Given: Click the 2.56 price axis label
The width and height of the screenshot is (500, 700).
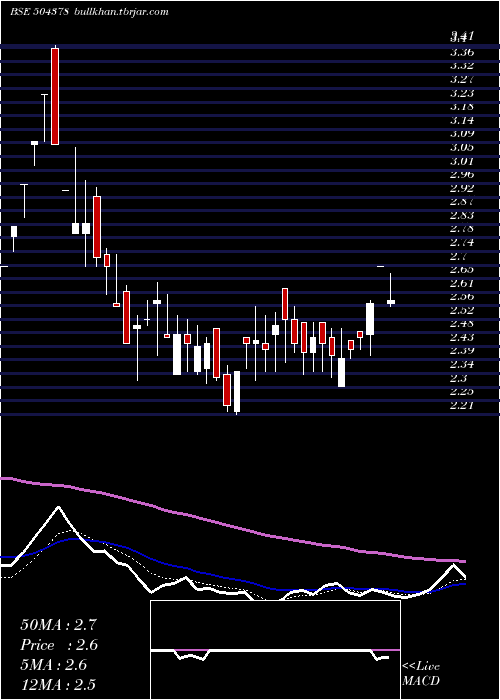Looking at the screenshot, I should click(462, 296).
